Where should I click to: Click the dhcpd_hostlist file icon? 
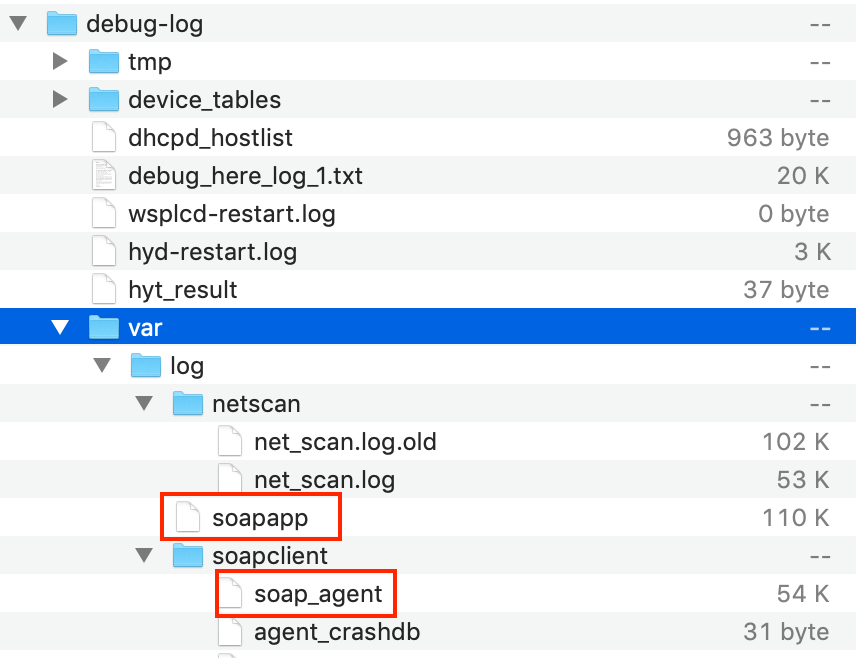click(x=104, y=138)
